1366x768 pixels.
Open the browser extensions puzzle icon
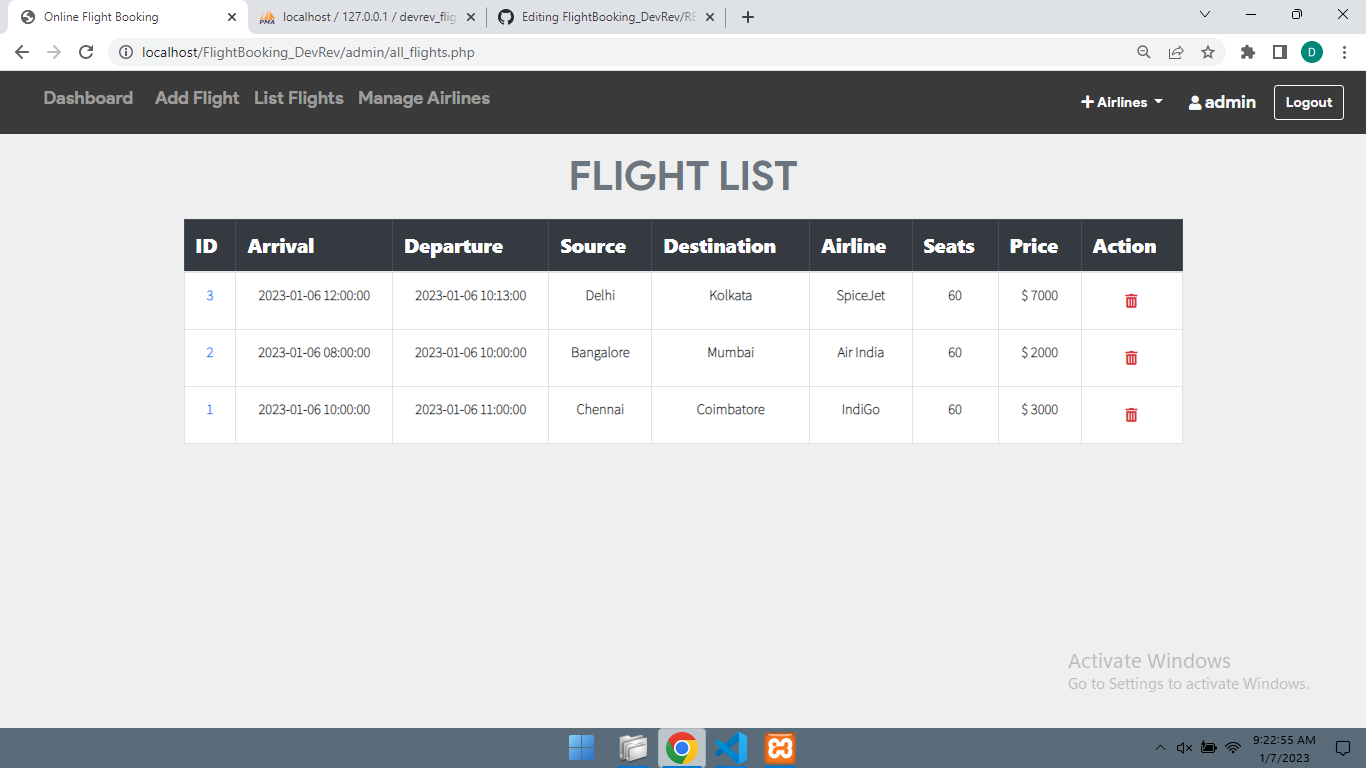point(1247,51)
